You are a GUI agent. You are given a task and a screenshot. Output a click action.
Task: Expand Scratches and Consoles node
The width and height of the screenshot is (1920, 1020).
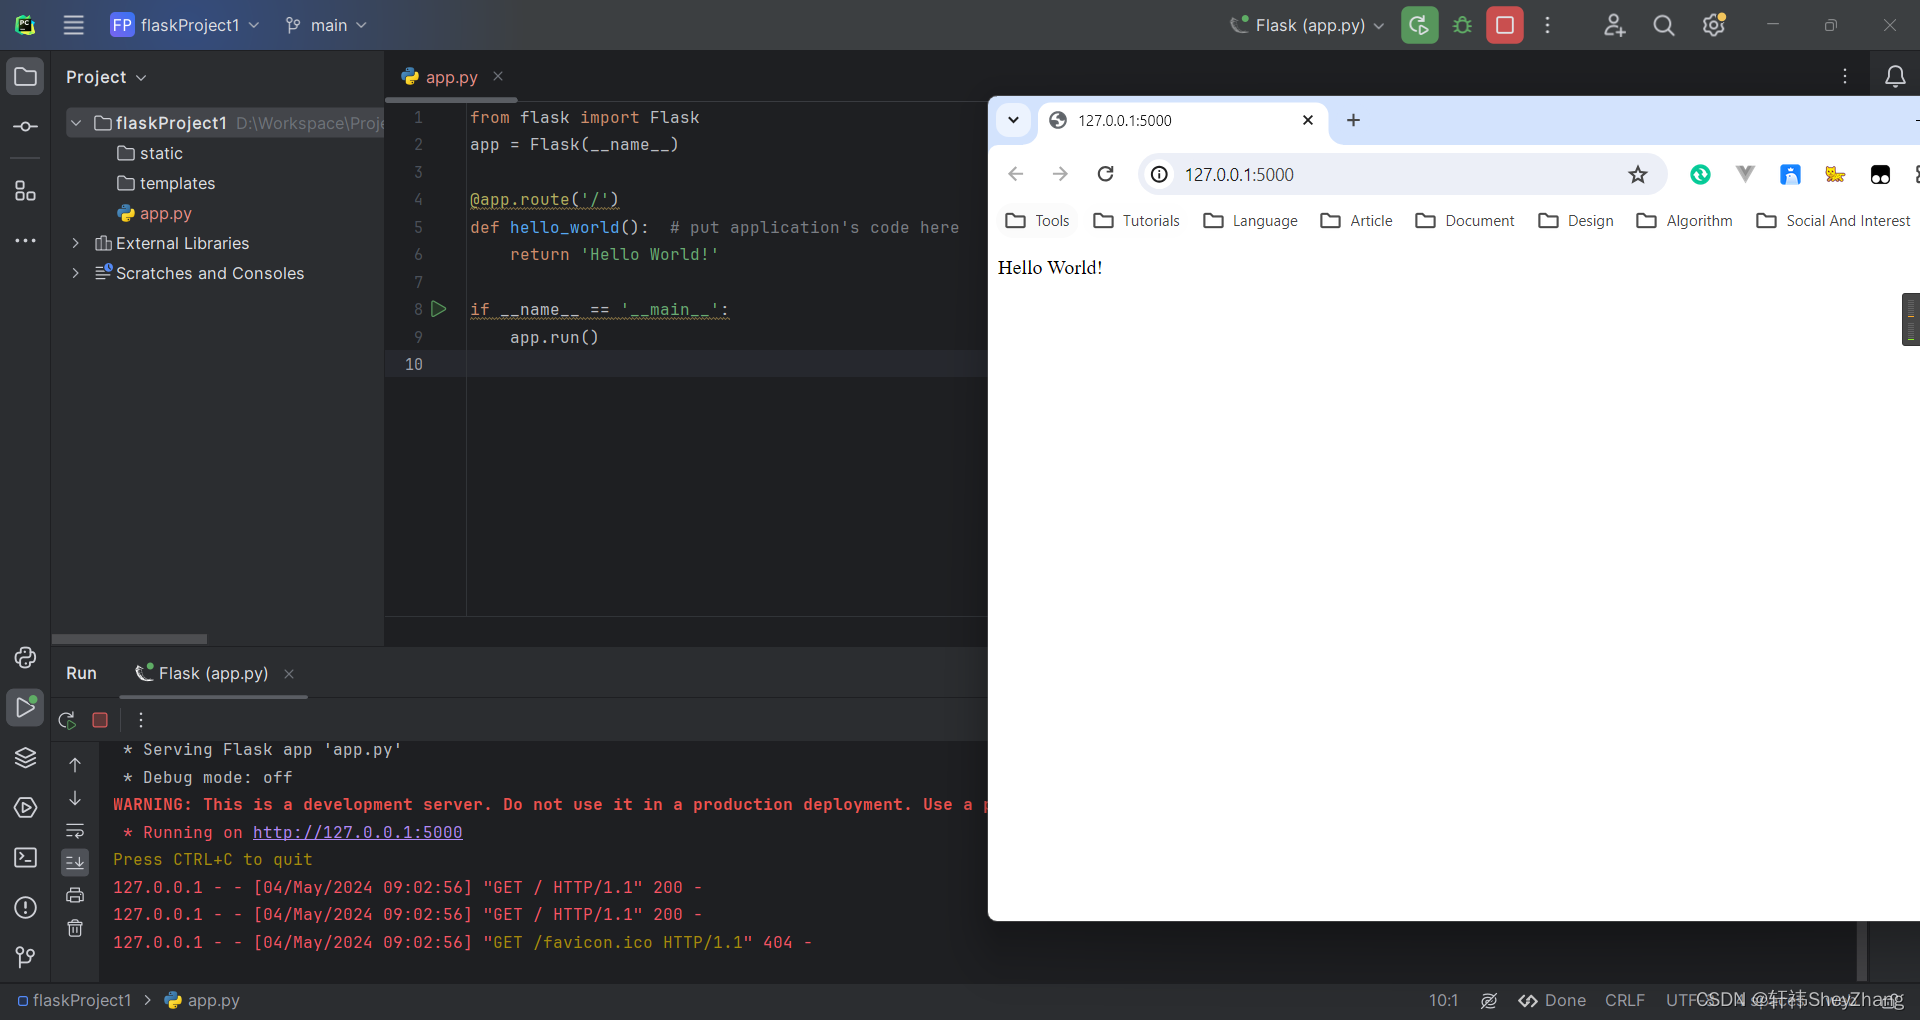coord(75,273)
